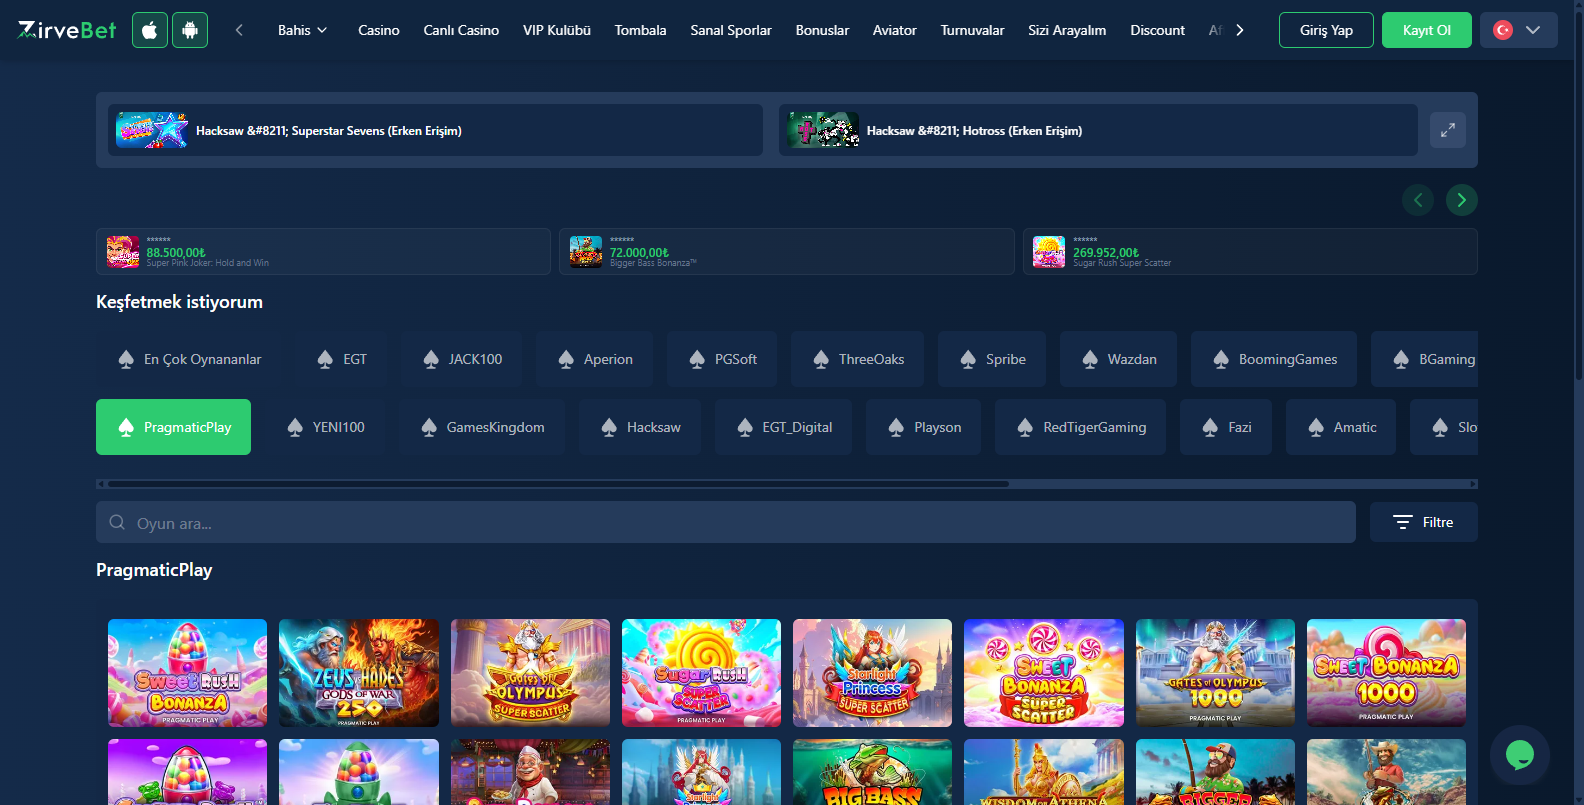Go to previous winners with the left arrow
Viewport: 1584px width, 805px height.
[1418, 200]
